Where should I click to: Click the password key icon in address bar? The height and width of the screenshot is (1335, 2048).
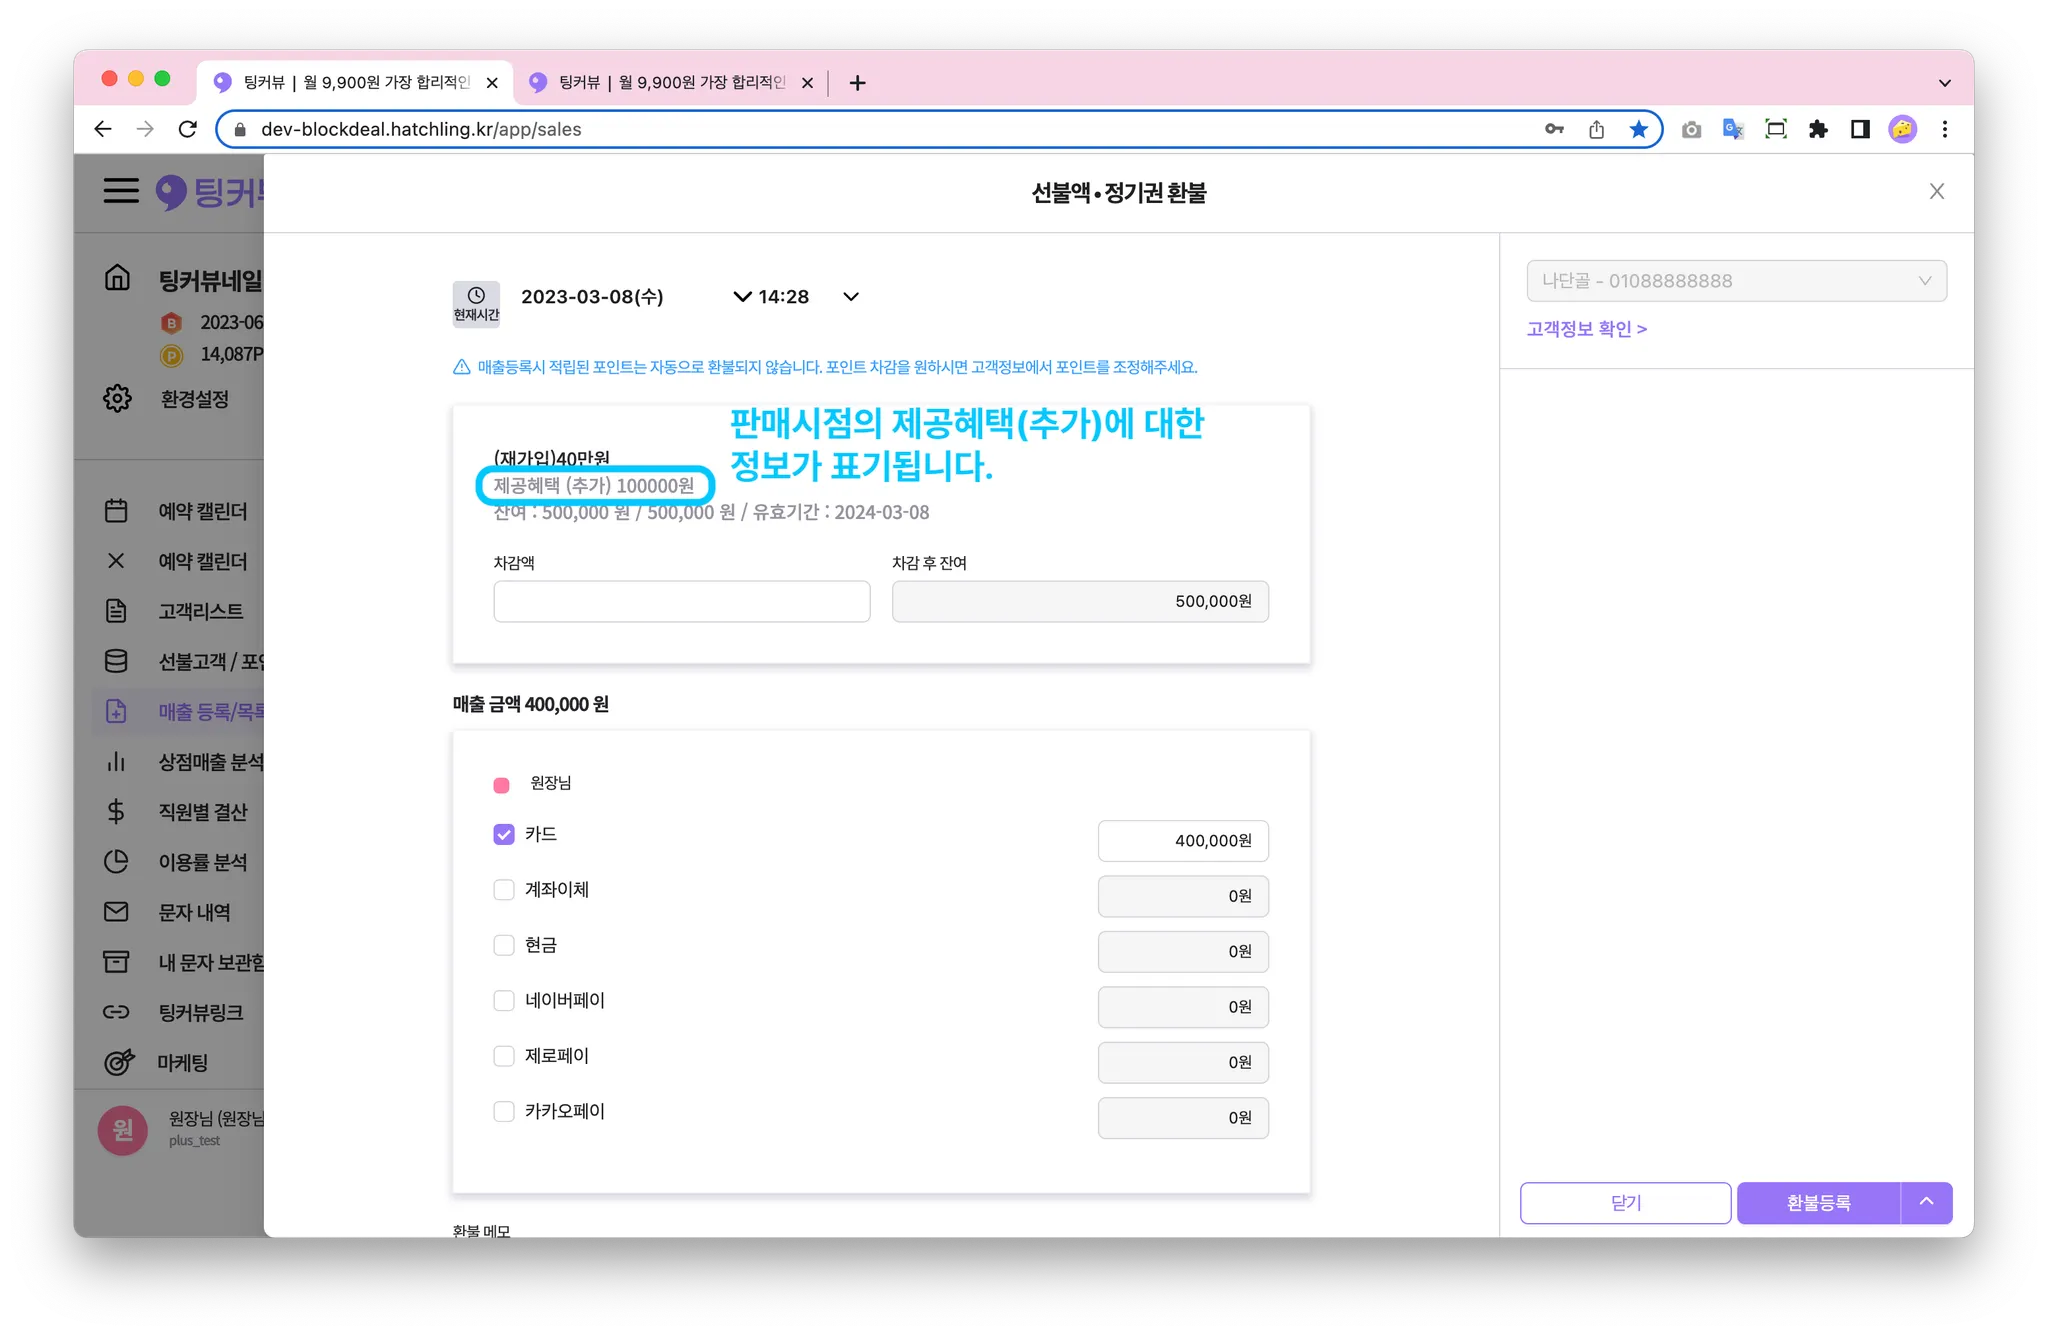[1554, 129]
